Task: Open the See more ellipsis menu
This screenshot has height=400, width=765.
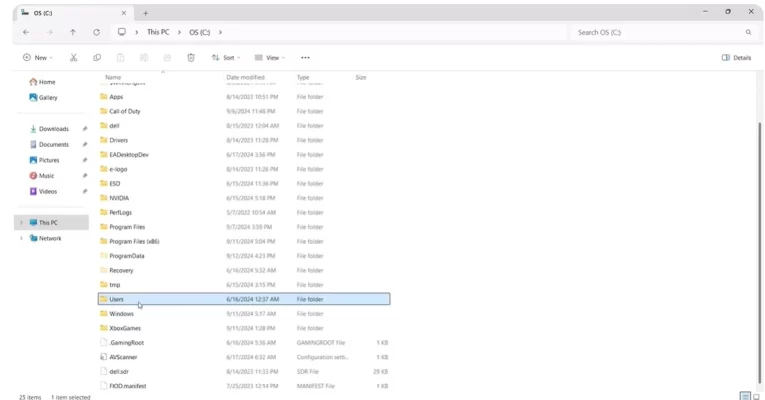Action: pyautogui.click(x=305, y=58)
